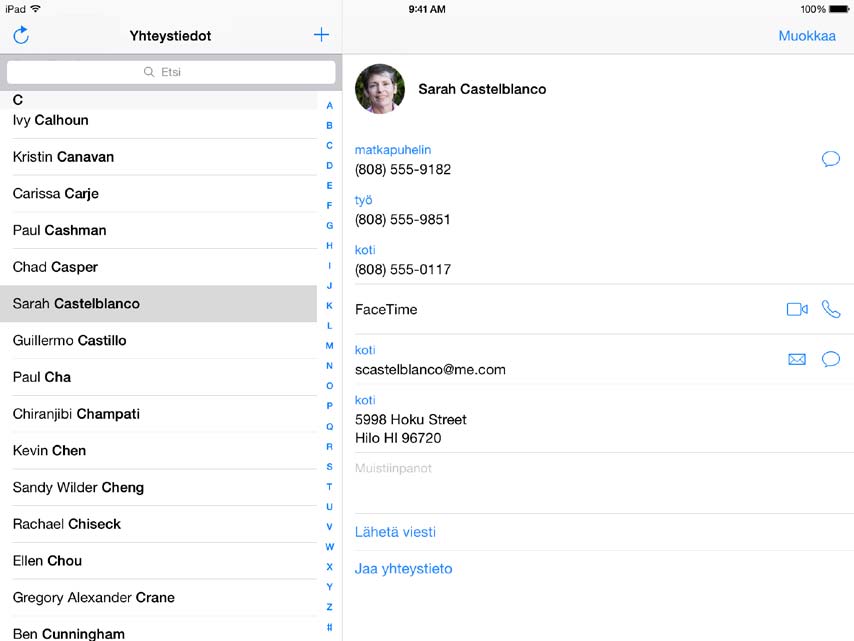Select contact Chiranjibi Champati
Viewport: 854px width, 641px height.
[158, 414]
